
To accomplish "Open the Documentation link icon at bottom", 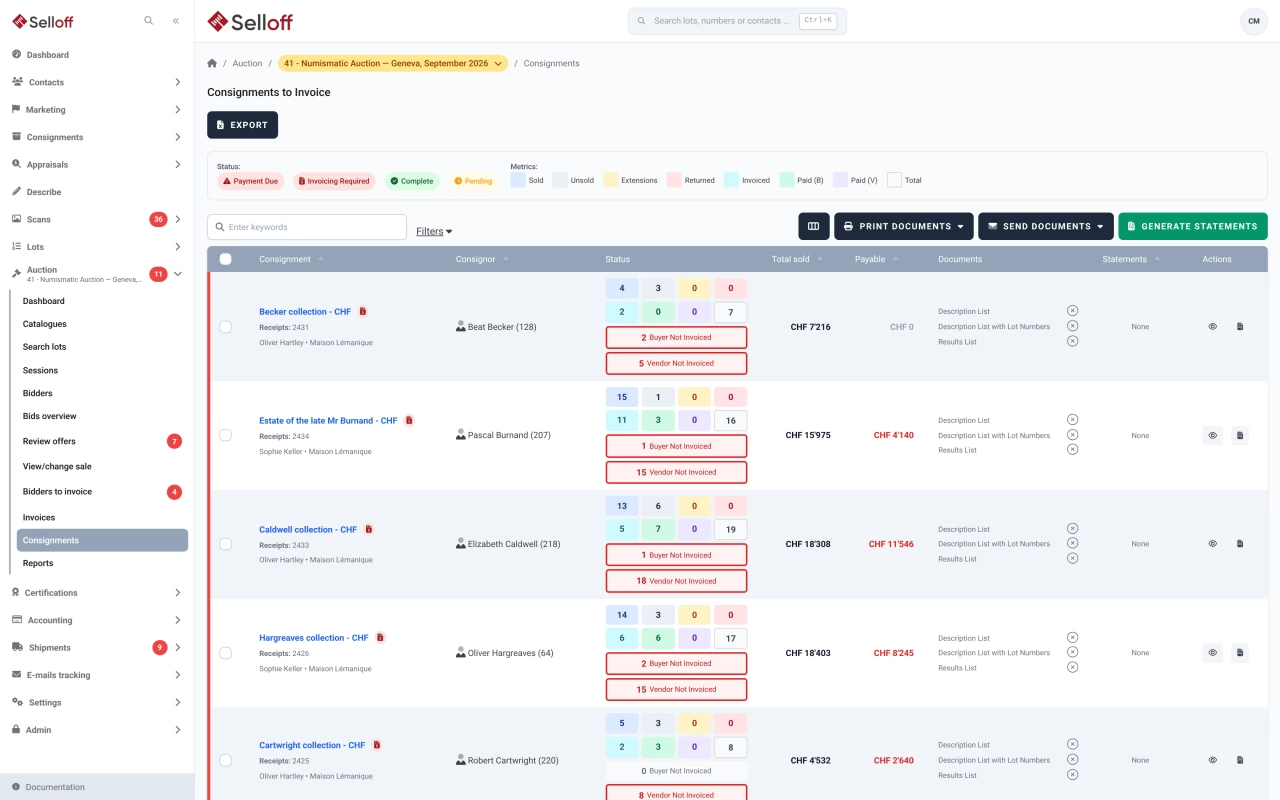I will (x=16, y=787).
